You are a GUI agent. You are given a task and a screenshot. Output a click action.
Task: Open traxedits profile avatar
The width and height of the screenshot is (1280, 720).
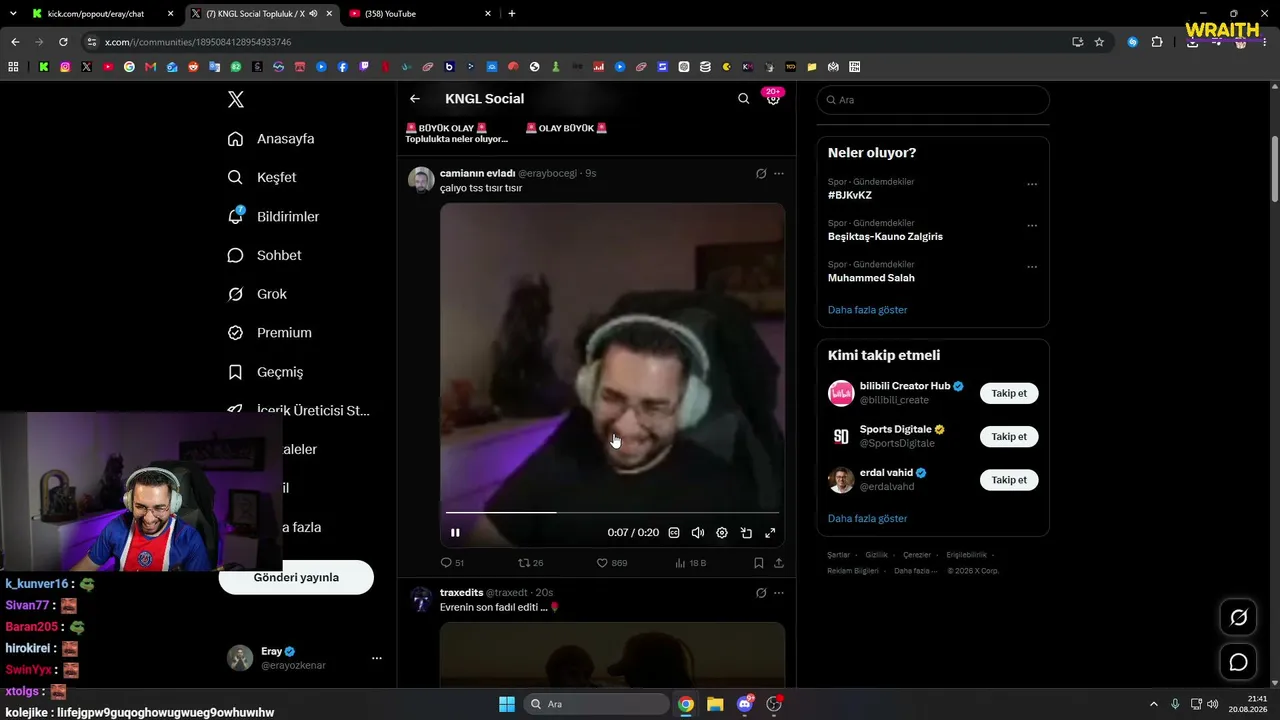(x=421, y=600)
